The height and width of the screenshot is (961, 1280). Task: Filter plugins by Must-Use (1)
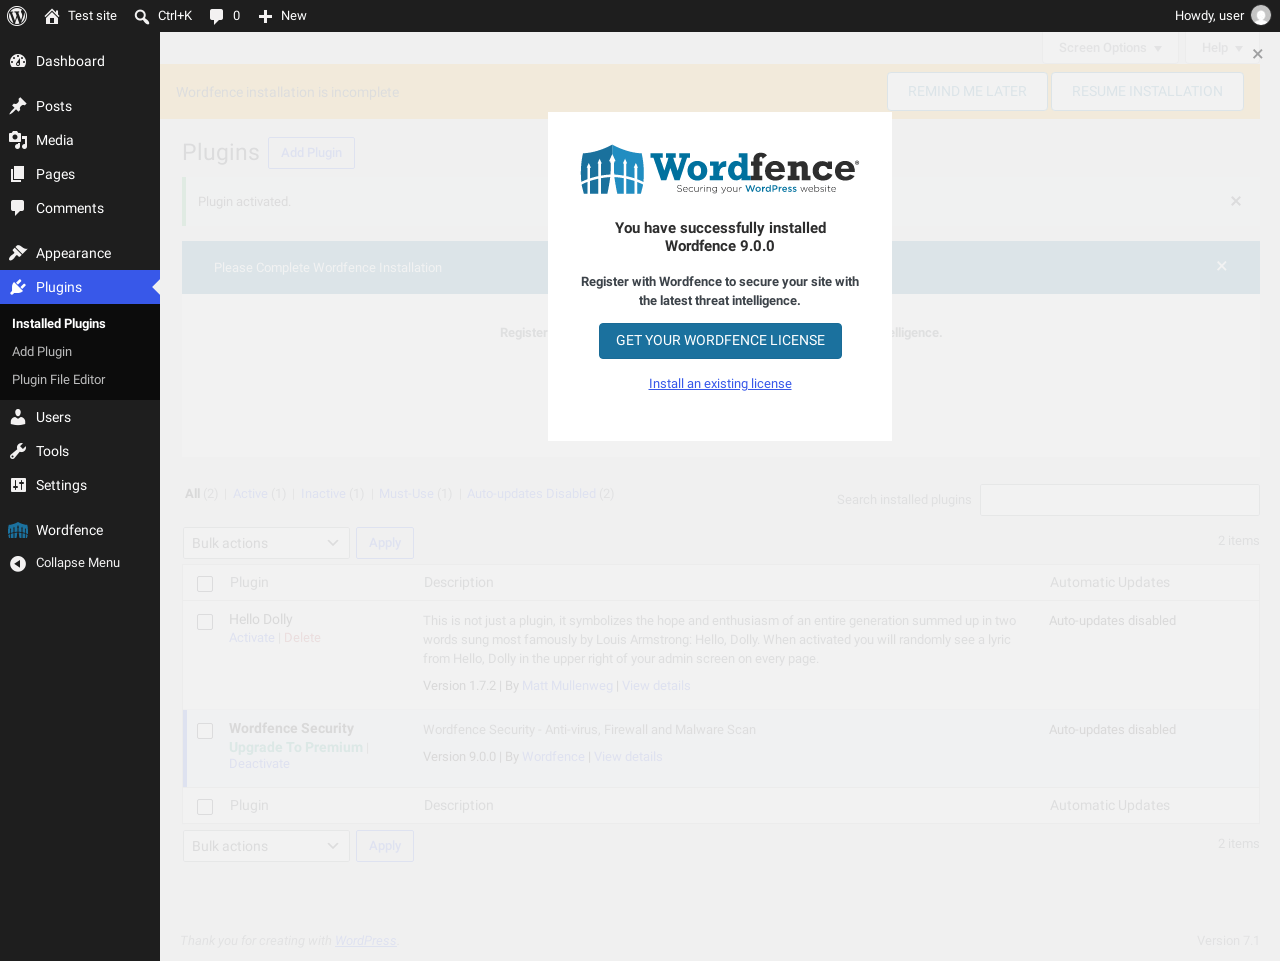click(415, 494)
